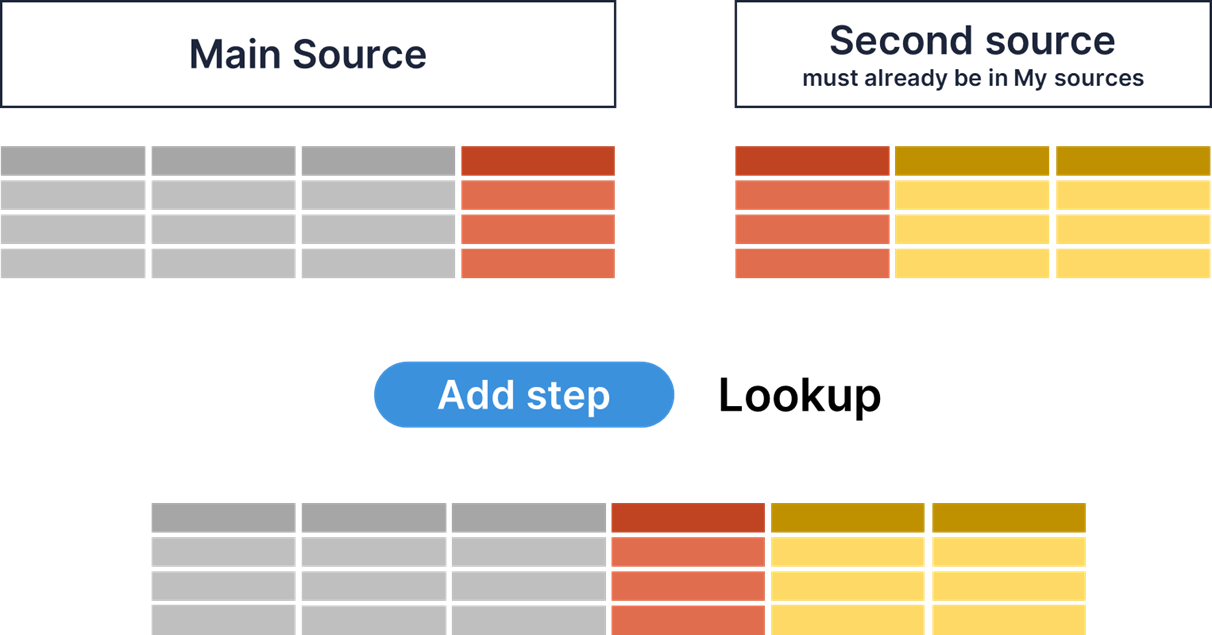The image size is (1212, 635).
Task: Click the third gray header of Main Source table
Action: [377, 161]
